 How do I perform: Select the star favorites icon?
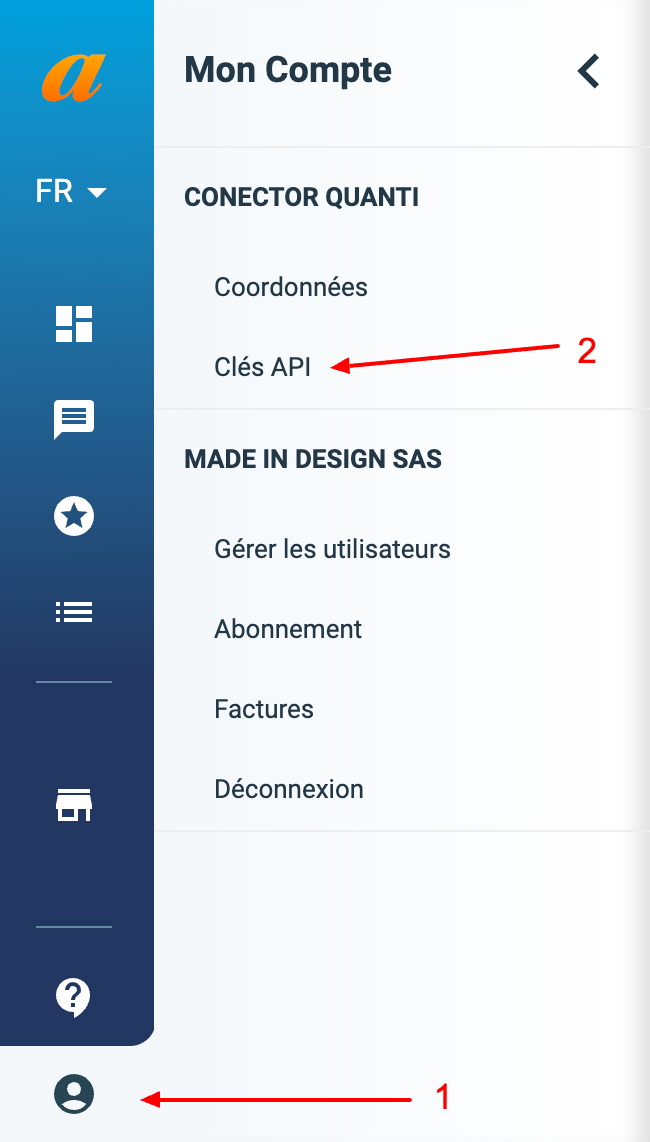tap(73, 516)
